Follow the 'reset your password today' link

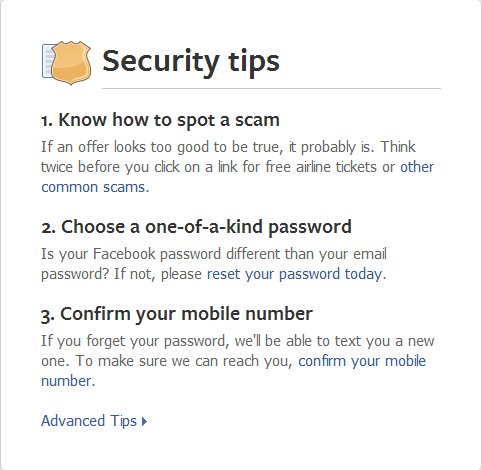tap(295, 274)
